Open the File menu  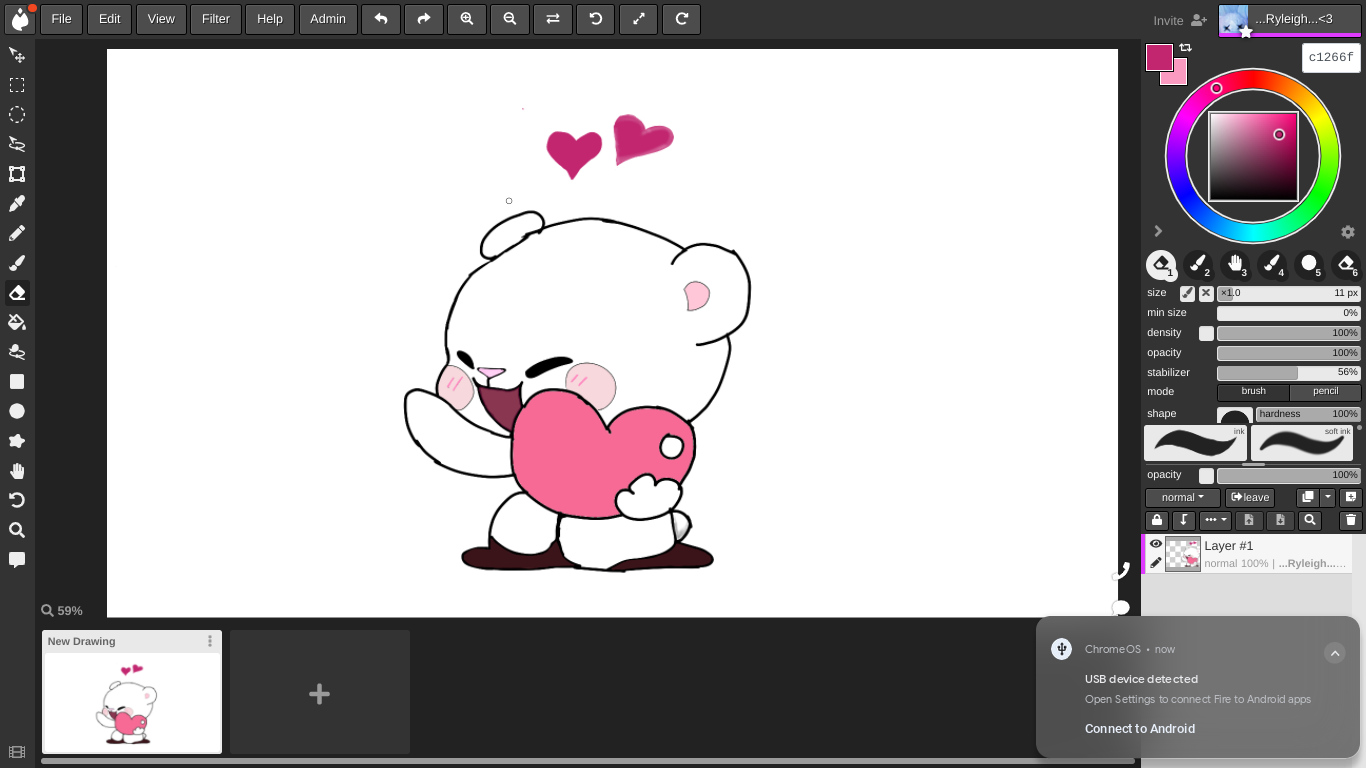61,19
